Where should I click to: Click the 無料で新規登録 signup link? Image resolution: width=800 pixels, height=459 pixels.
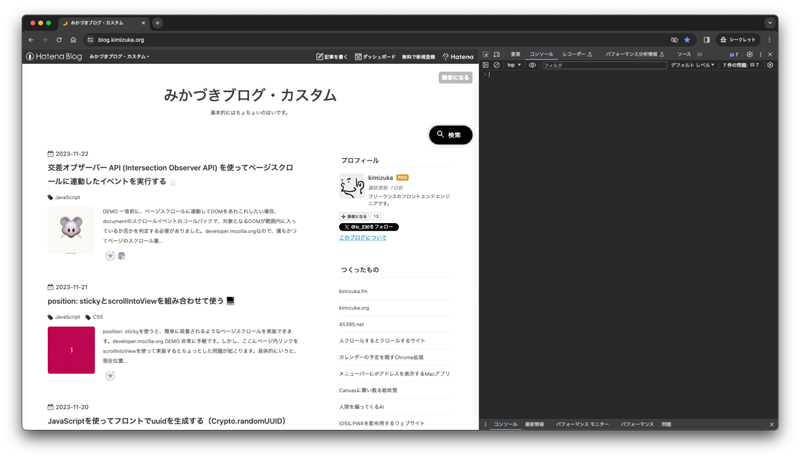point(418,57)
